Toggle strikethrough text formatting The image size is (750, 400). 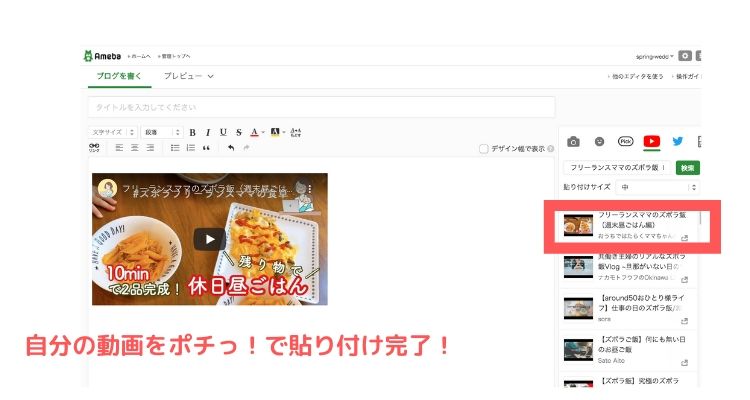click(239, 133)
